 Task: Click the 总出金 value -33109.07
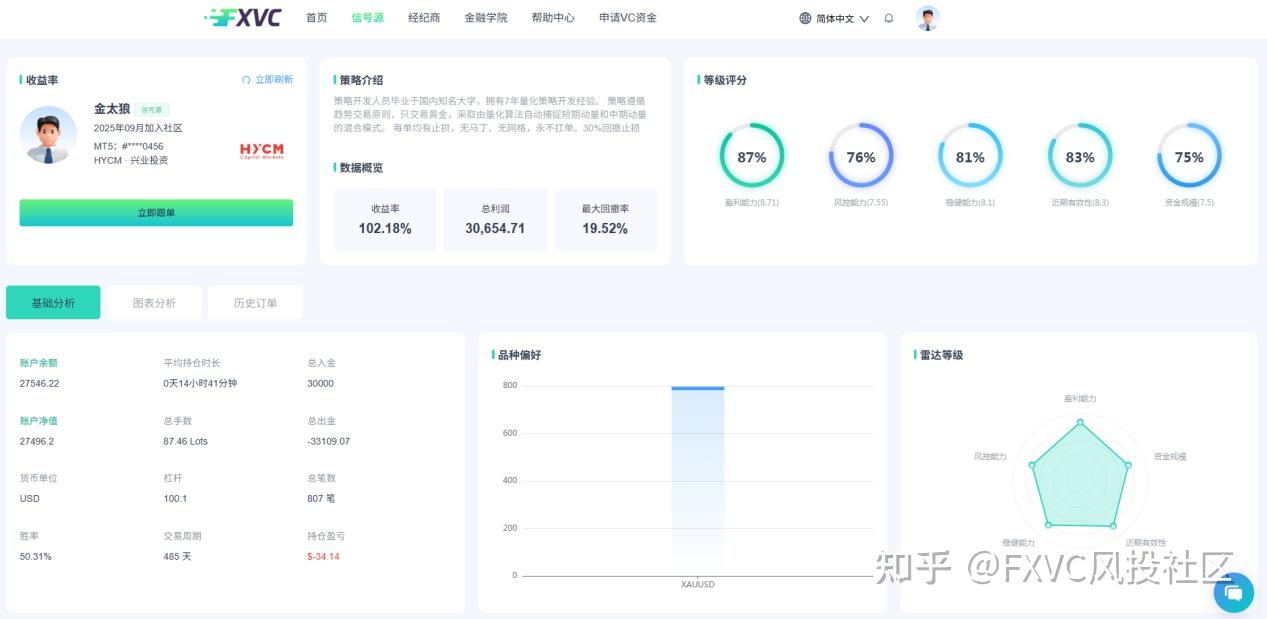click(x=329, y=441)
